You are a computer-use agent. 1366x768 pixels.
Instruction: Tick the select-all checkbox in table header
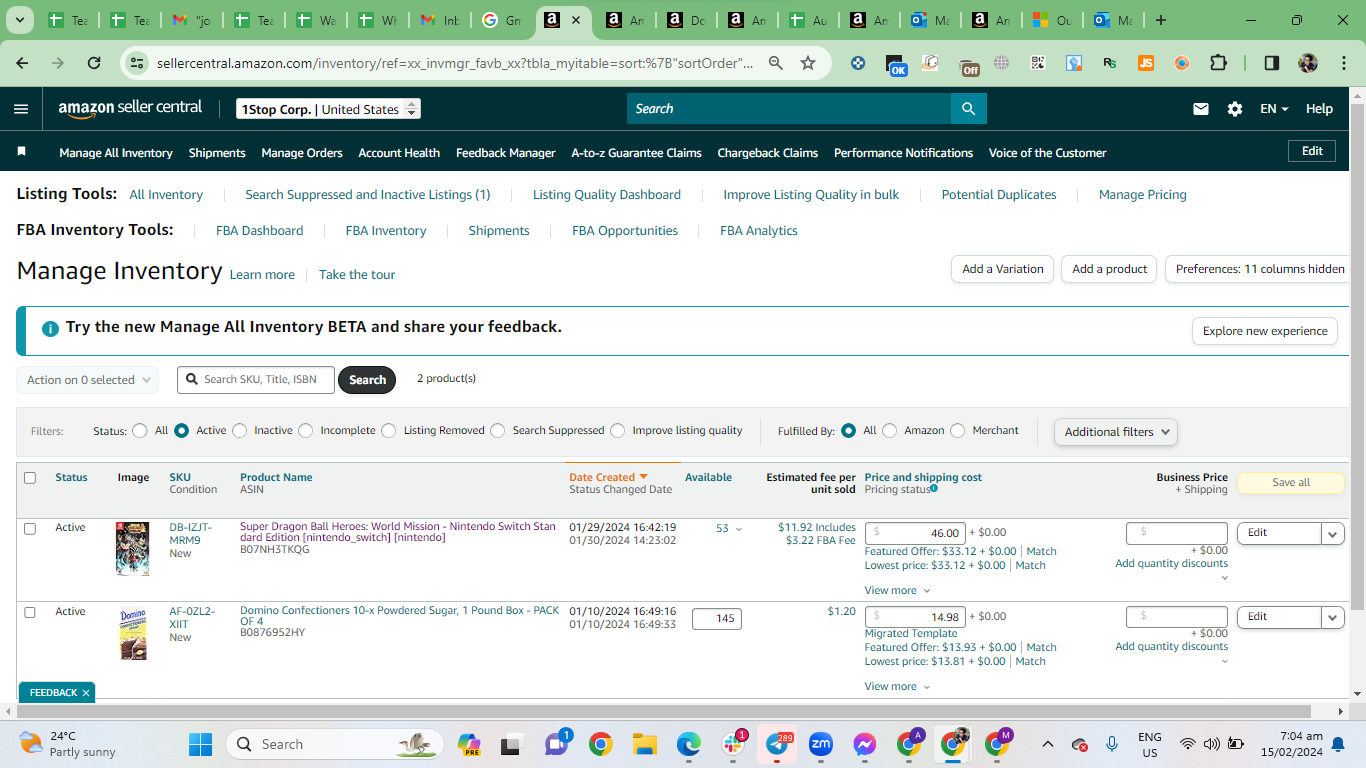click(x=30, y=478)
